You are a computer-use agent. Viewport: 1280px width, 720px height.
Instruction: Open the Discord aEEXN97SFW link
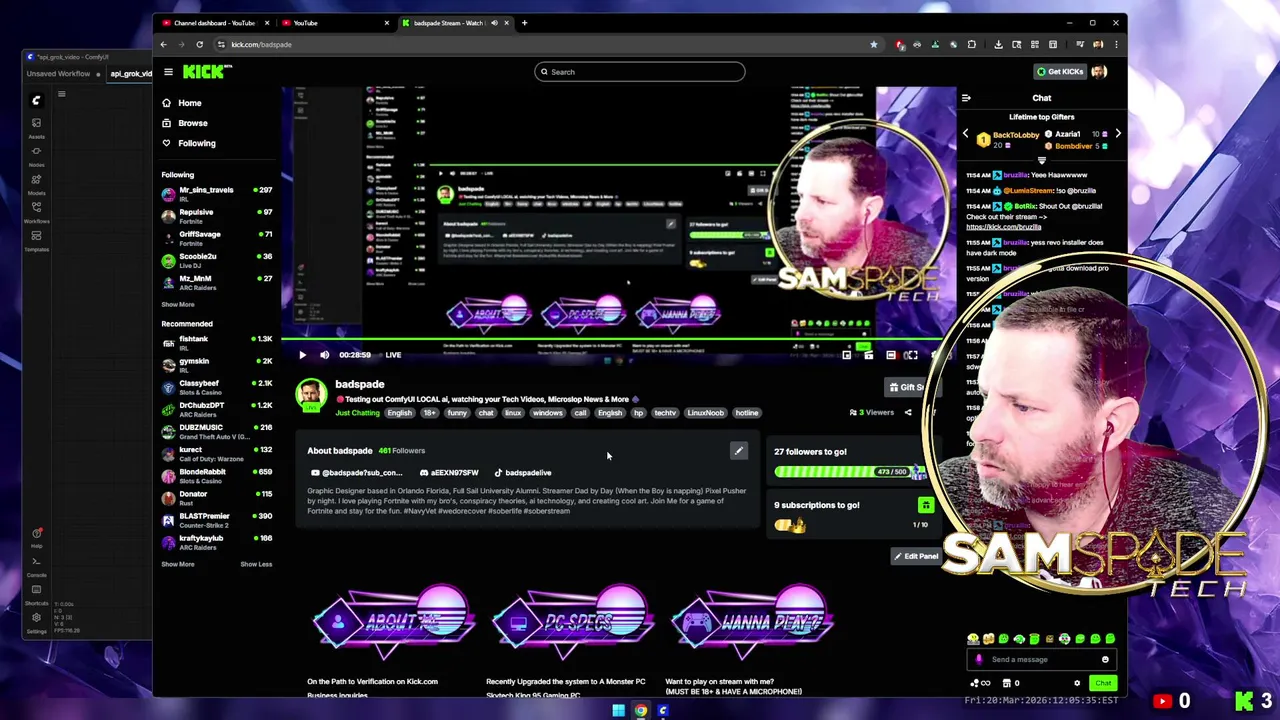coord(449,473)
